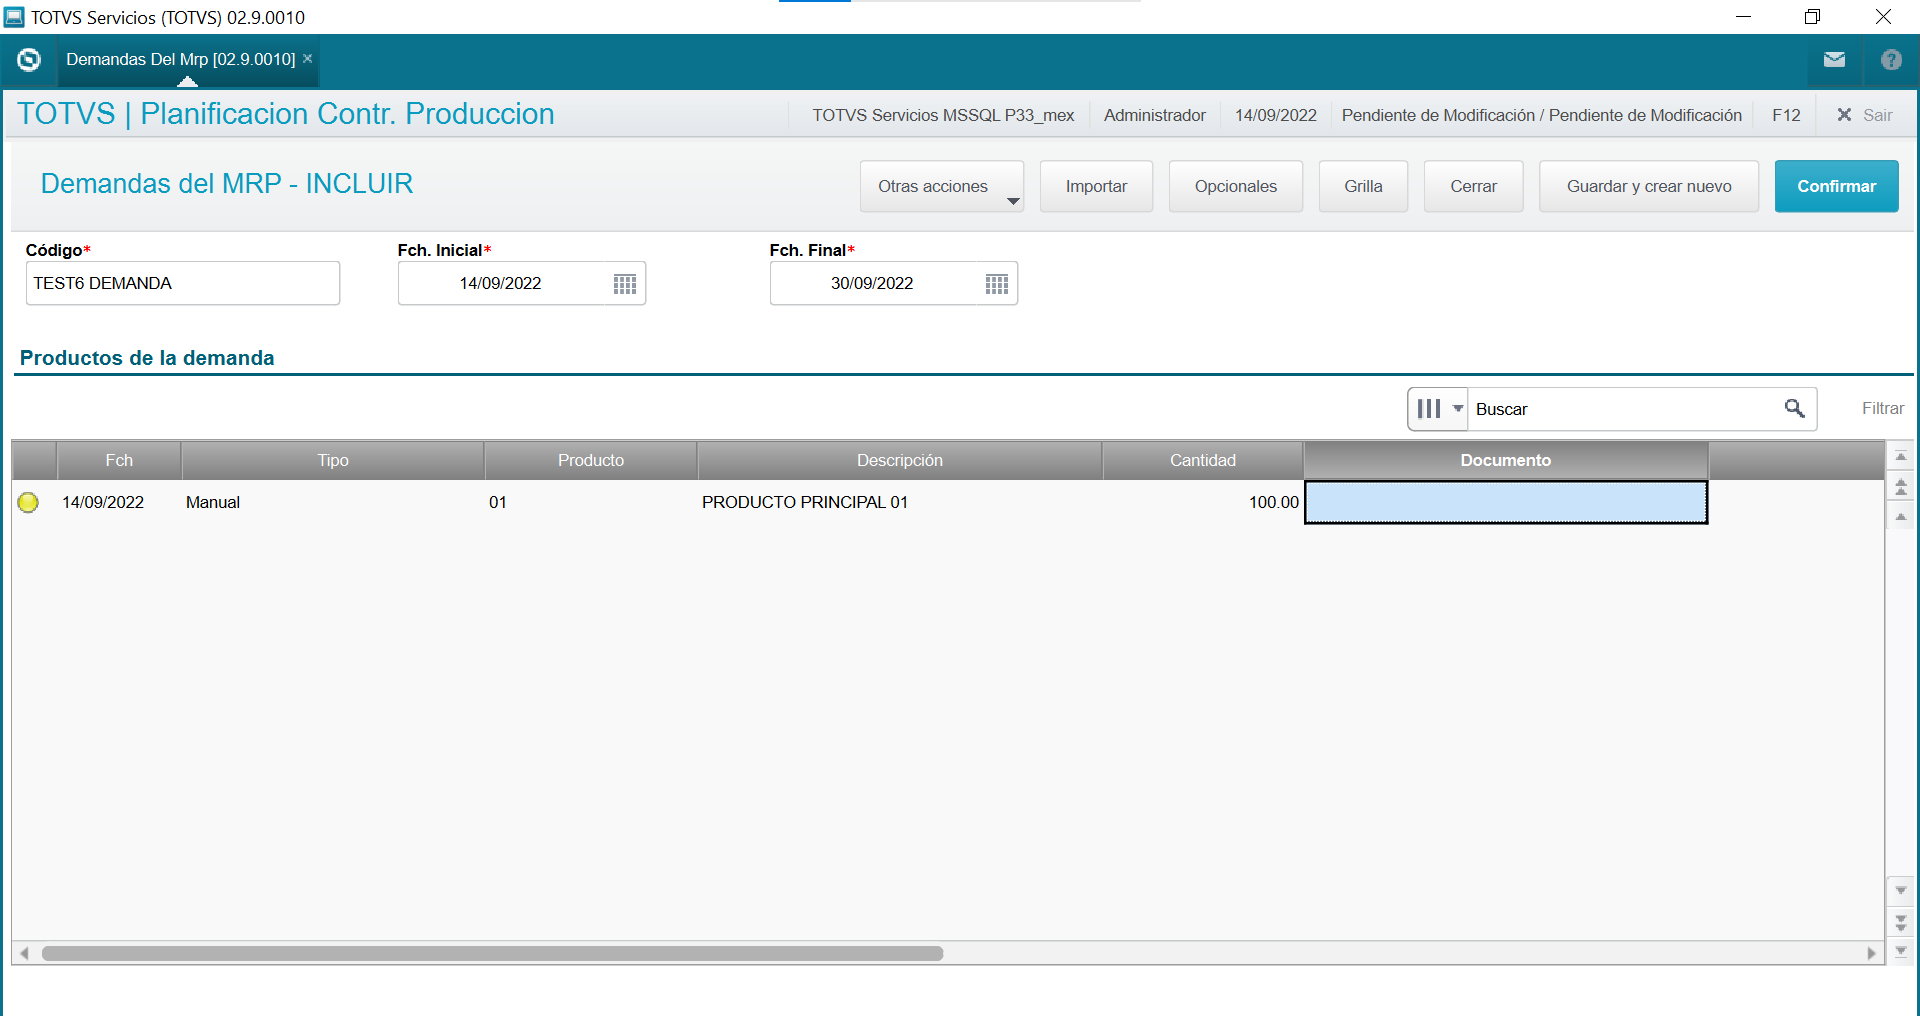Click the page-down double arrow
Viewport: 1920px width, 1016px height.
pos(1901,921)
